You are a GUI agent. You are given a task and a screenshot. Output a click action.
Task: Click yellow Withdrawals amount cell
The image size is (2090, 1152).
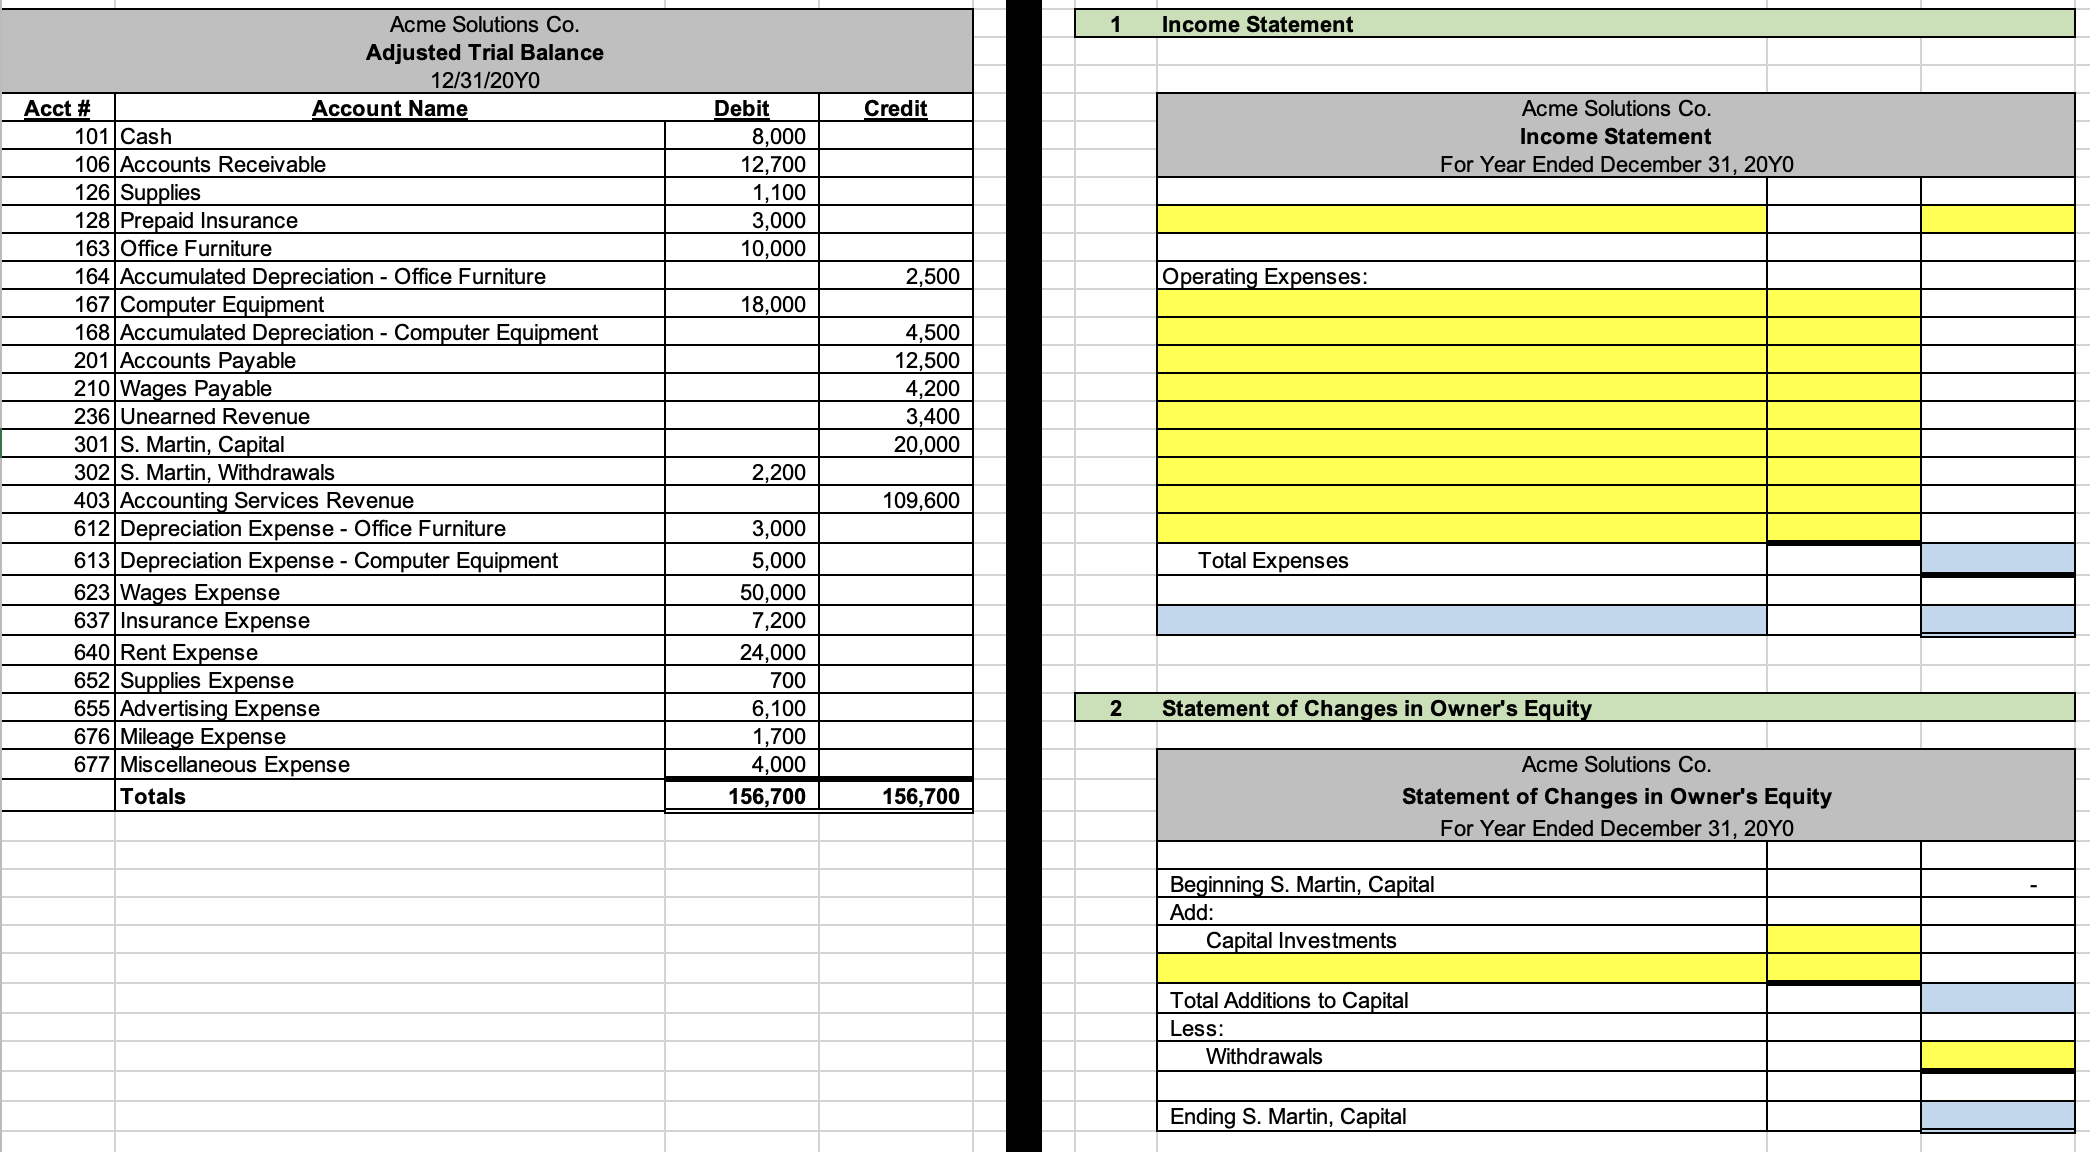(x=1997, y=1055)
